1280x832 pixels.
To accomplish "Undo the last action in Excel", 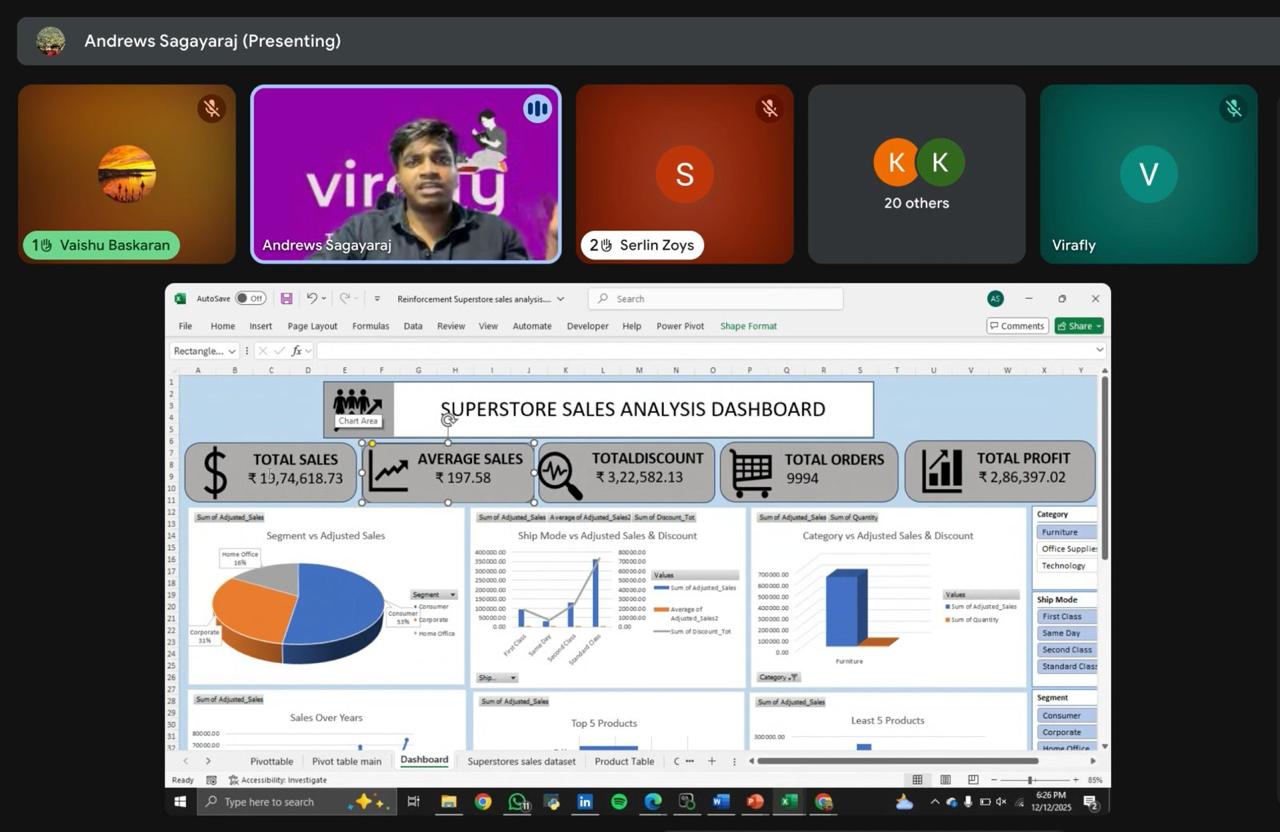I will (x=311, y=298).
